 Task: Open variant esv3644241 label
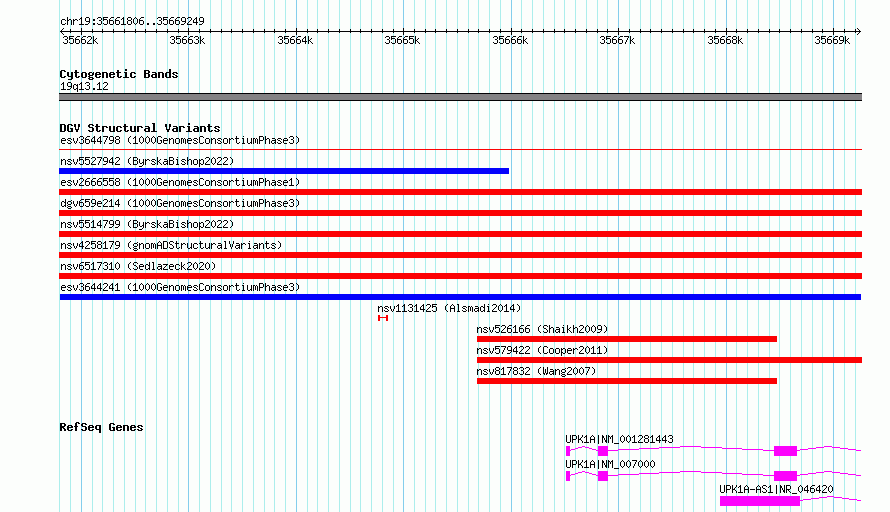180,287
